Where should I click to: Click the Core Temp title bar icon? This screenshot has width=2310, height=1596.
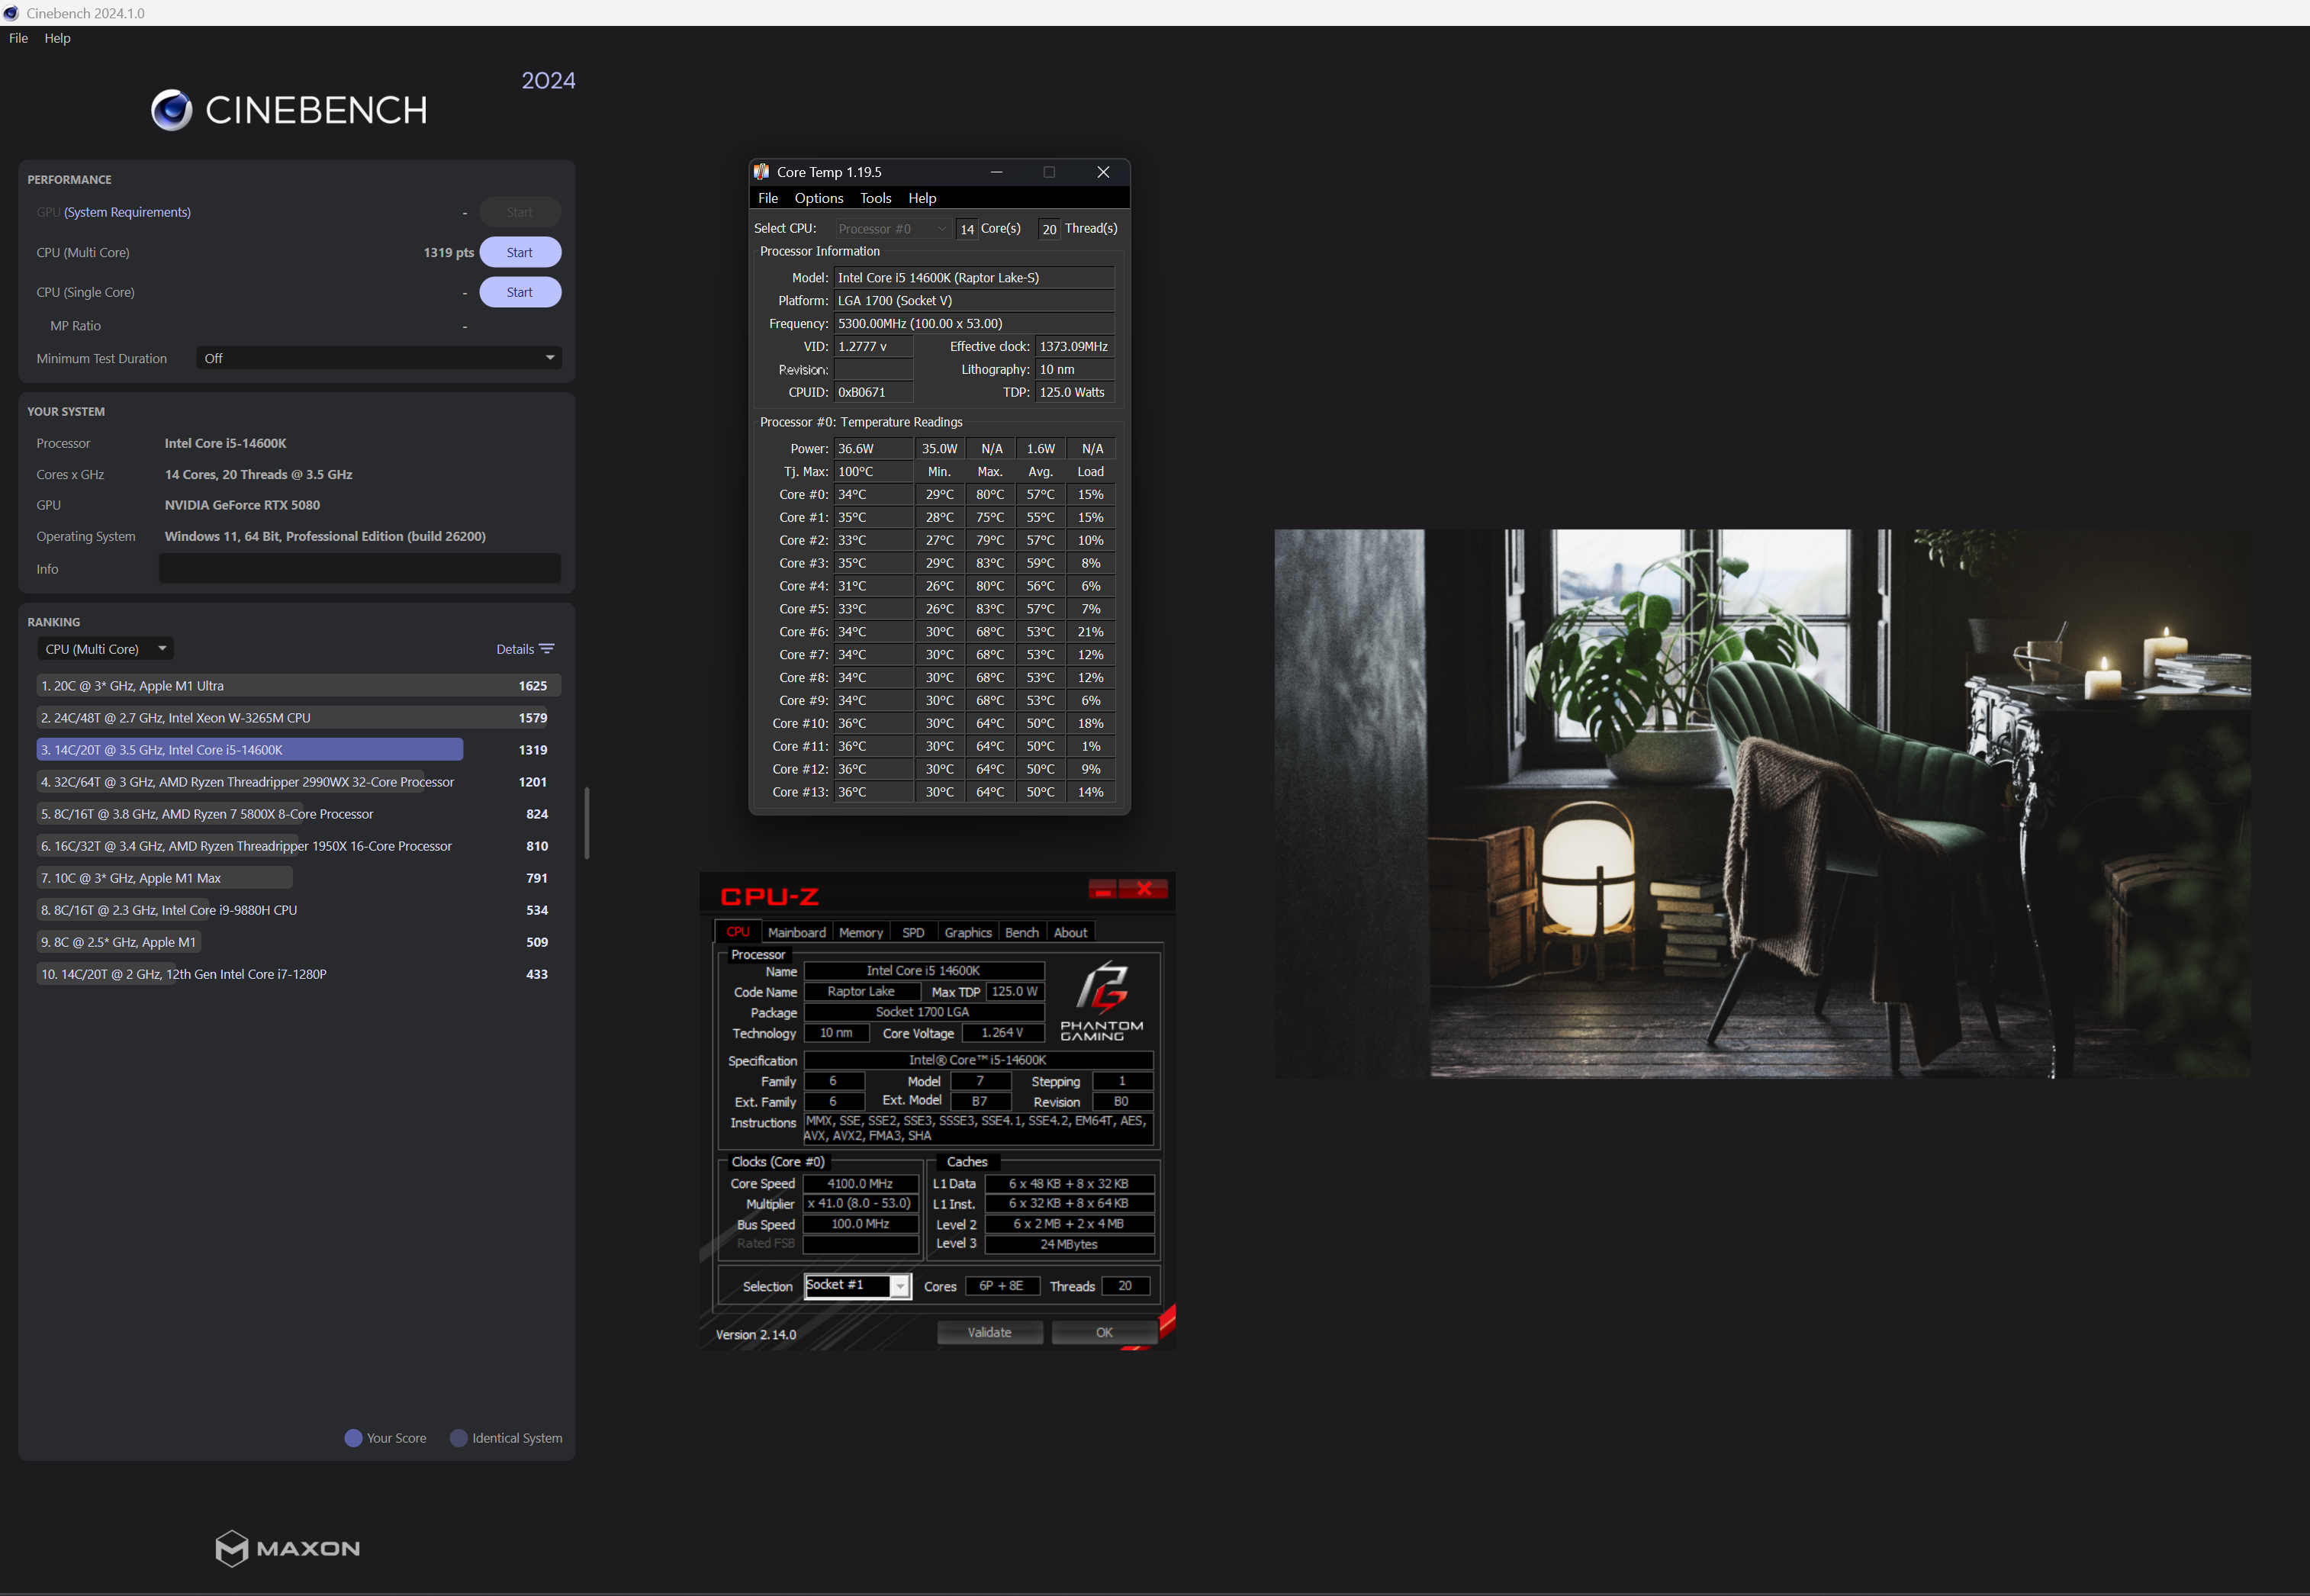[x=762, y=172]
